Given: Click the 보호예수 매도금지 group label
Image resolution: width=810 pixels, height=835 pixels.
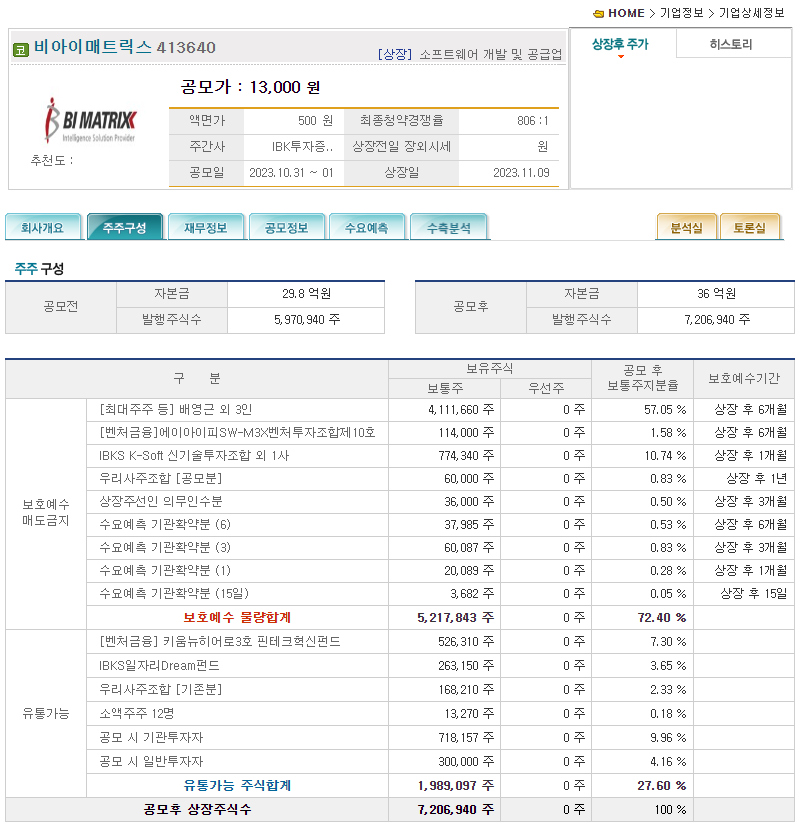Looking at the screenshot, I should [46, 512].
